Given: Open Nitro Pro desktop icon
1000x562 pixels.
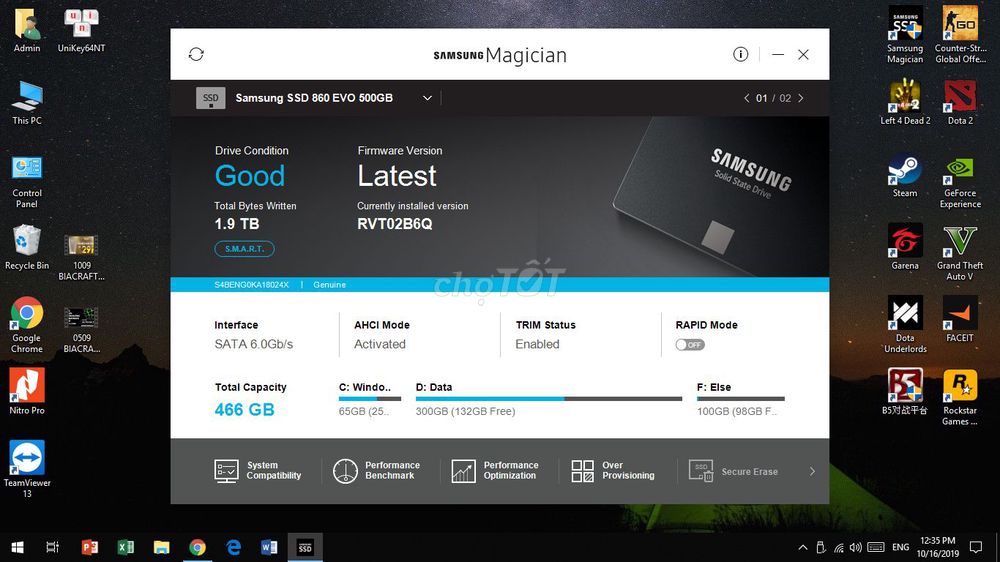Looking at the screenshot, I should pos(27,391).
